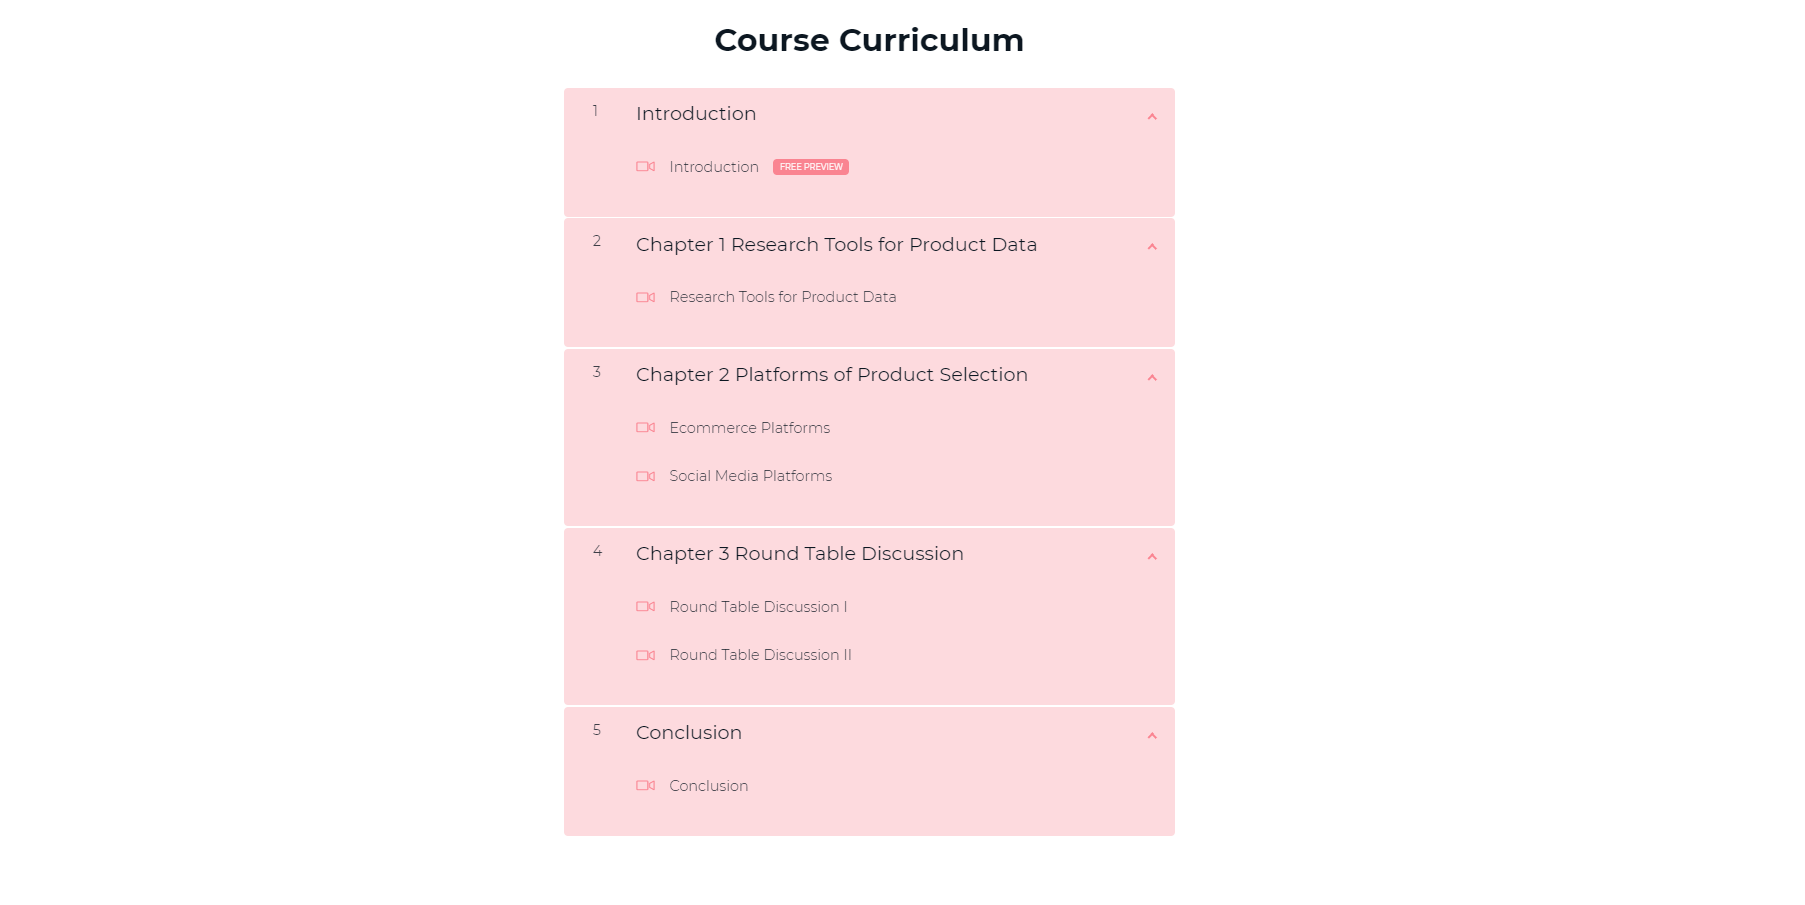Collapse the Conclusion section chevron
Image resolution: width=1805 pixels, height=905 pixels.
(1152, 736)
